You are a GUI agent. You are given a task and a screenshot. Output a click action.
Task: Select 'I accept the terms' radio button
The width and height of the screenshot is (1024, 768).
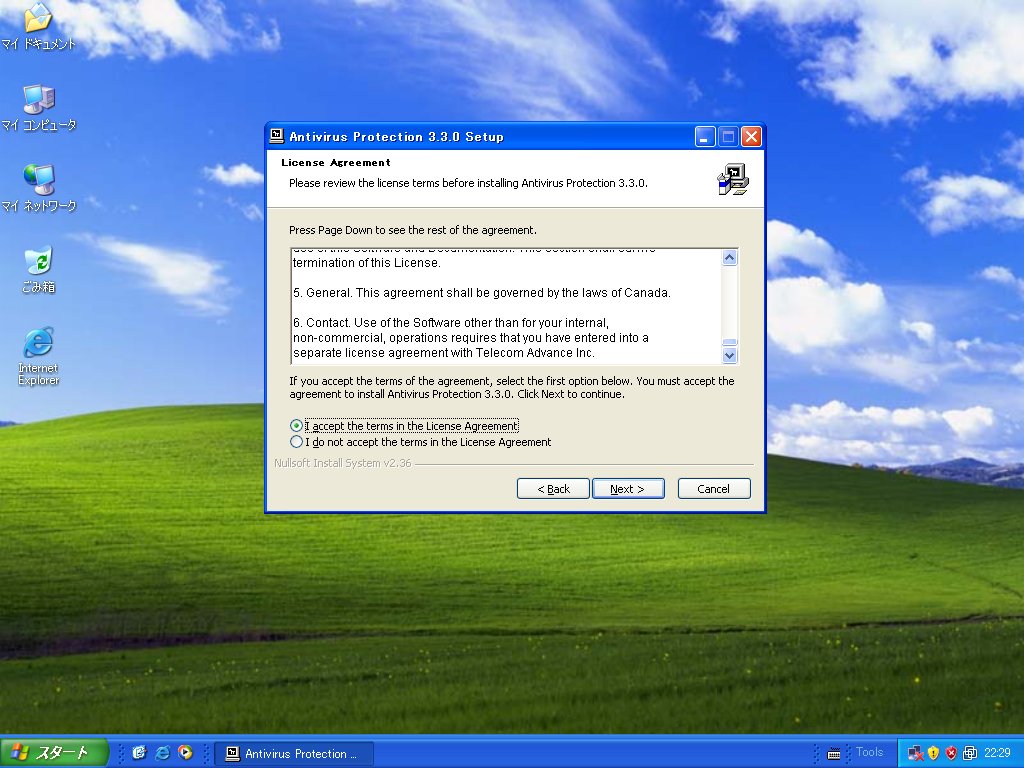coord(296,426)
